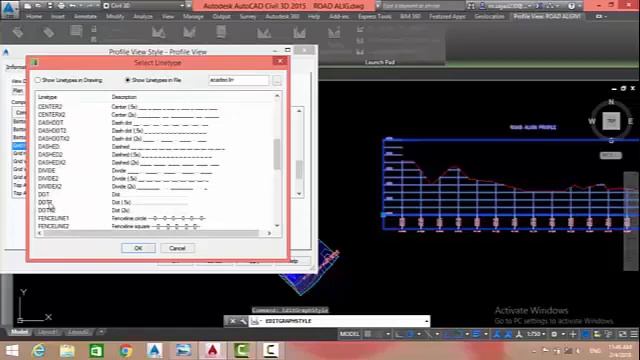Click the recent commands icon in command line
Screen dimensions: 640x360
point(255,321)
